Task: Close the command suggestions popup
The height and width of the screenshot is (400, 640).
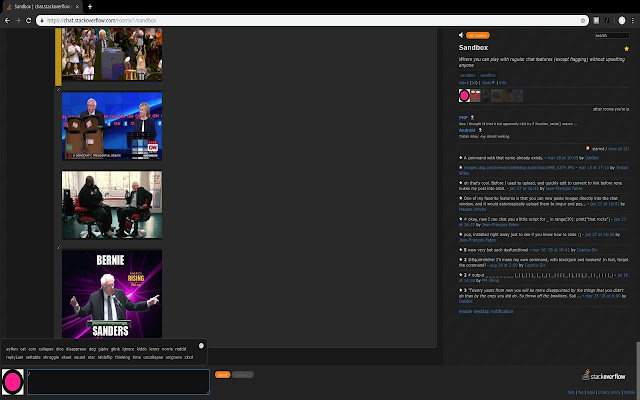Action: click(x=201, y=346)
